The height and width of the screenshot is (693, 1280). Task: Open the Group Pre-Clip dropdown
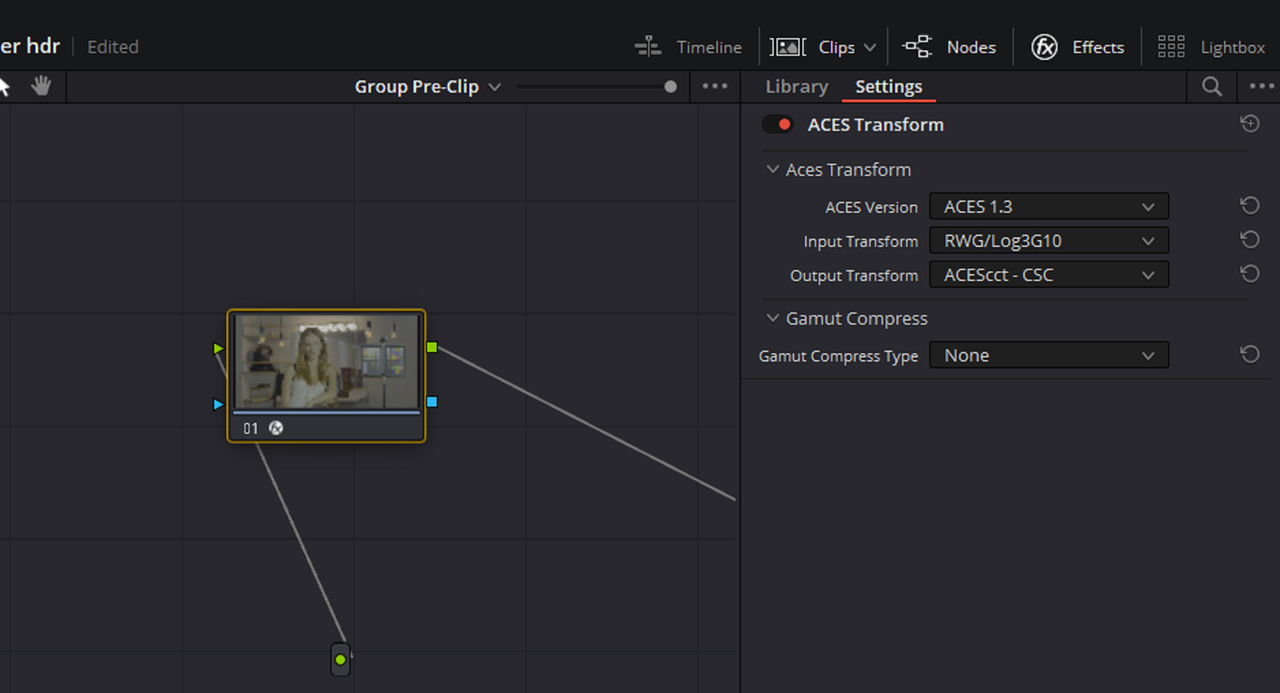click(428, 86)
